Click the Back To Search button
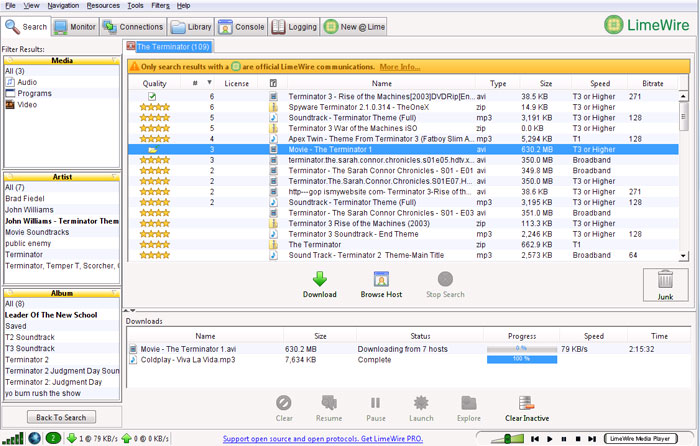 [61, 417]
